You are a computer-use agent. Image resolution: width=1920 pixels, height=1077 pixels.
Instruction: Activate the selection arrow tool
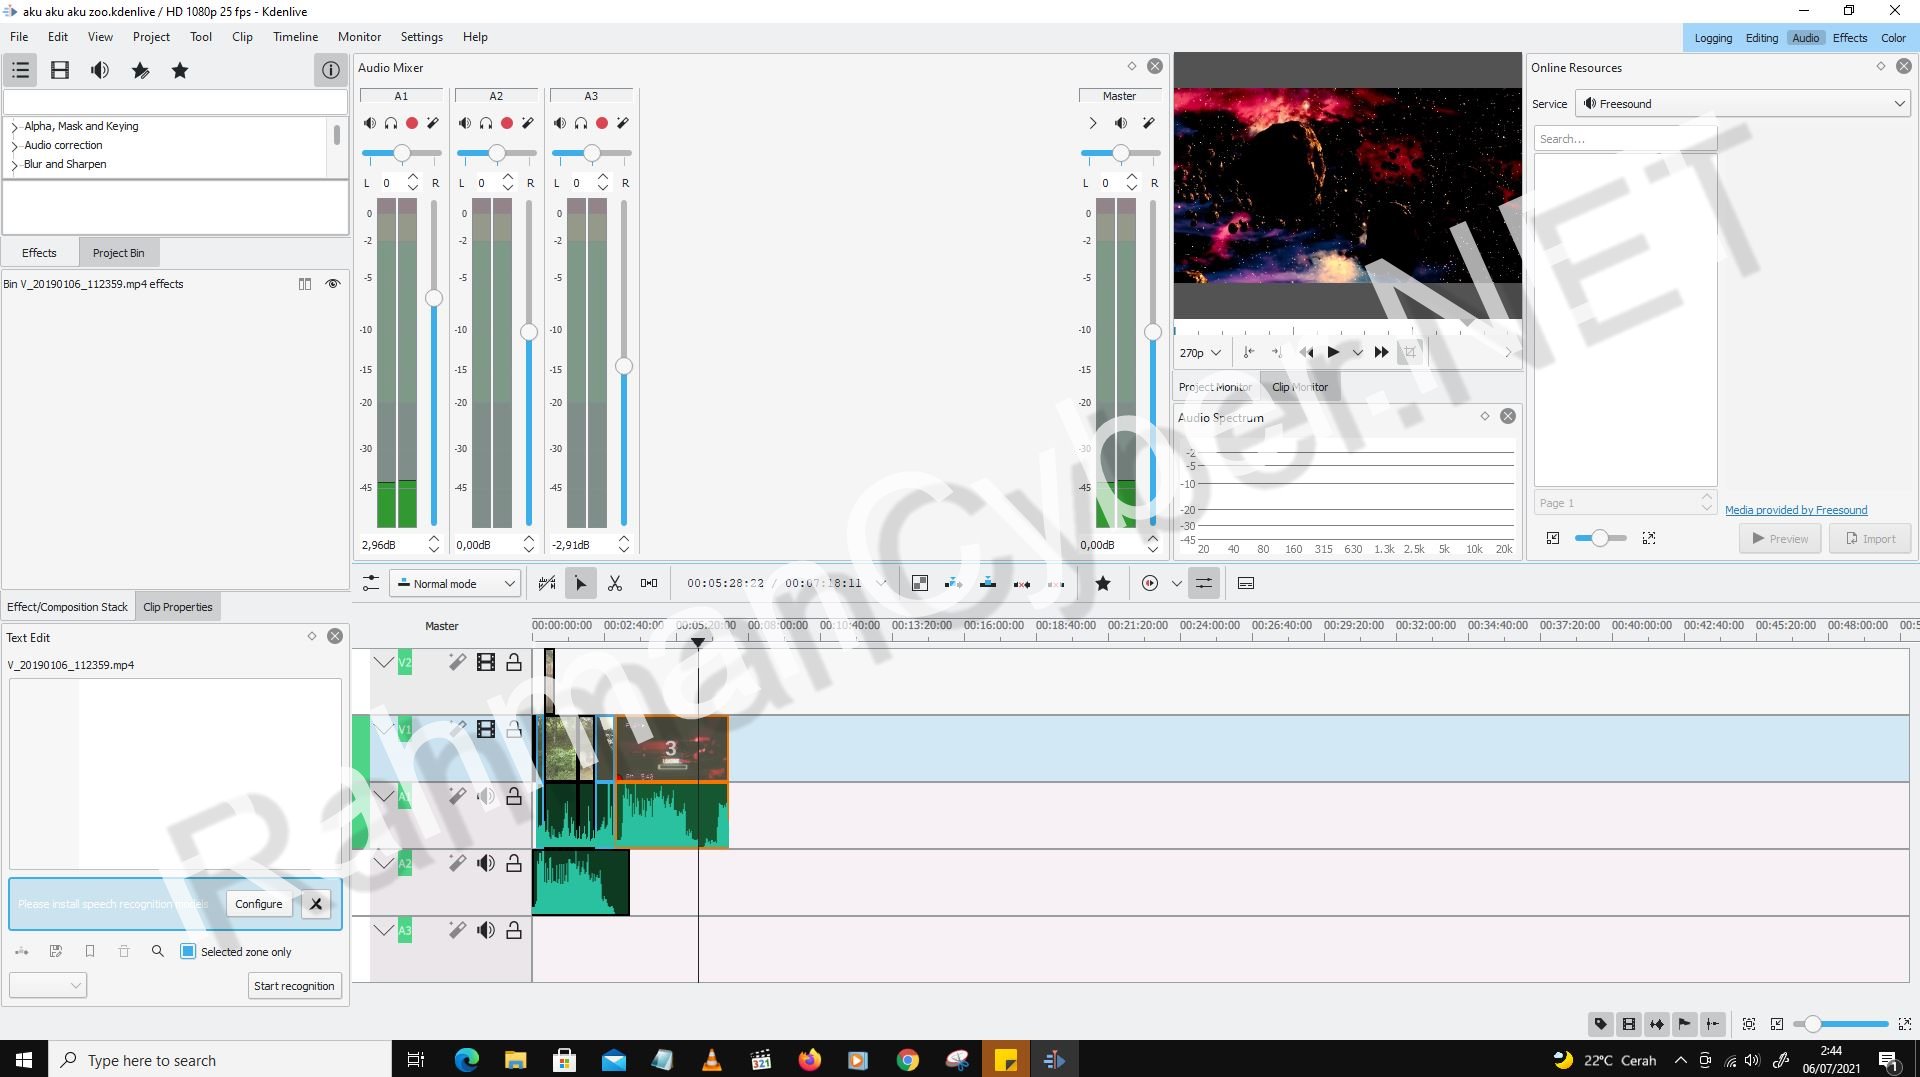[580, 583]
